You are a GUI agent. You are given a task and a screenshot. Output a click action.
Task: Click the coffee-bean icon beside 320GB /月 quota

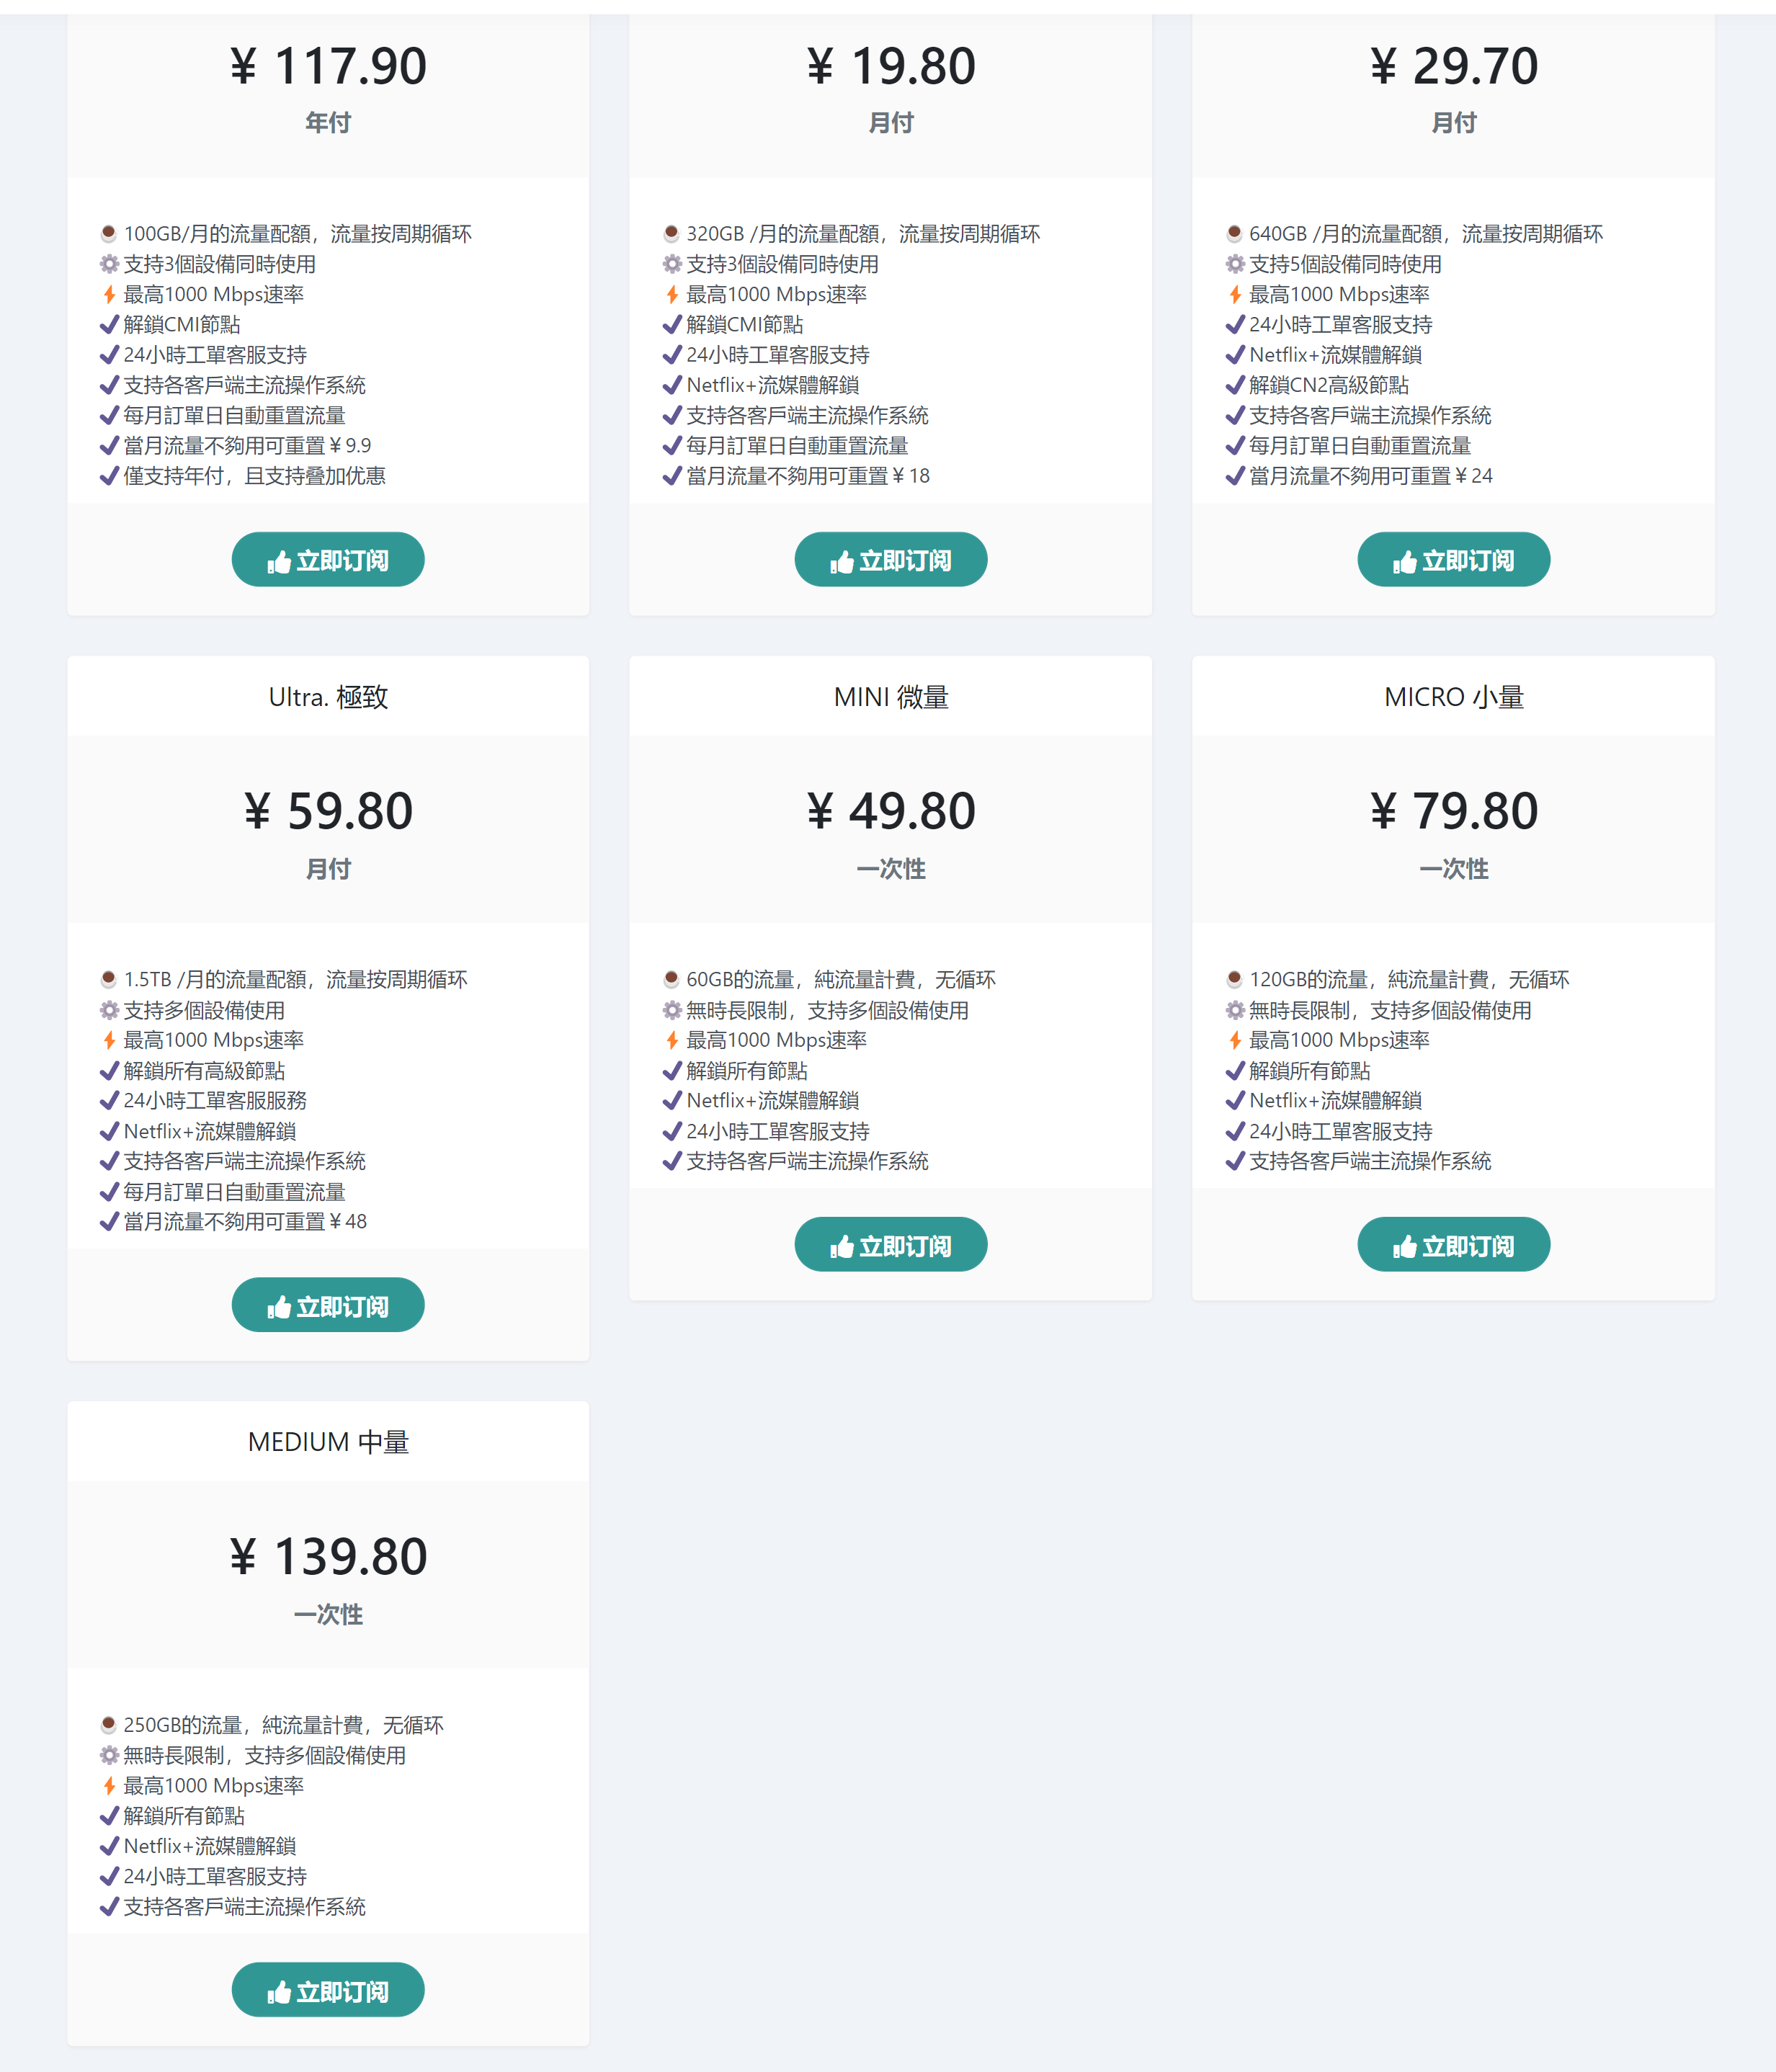[x=672, y=234]
